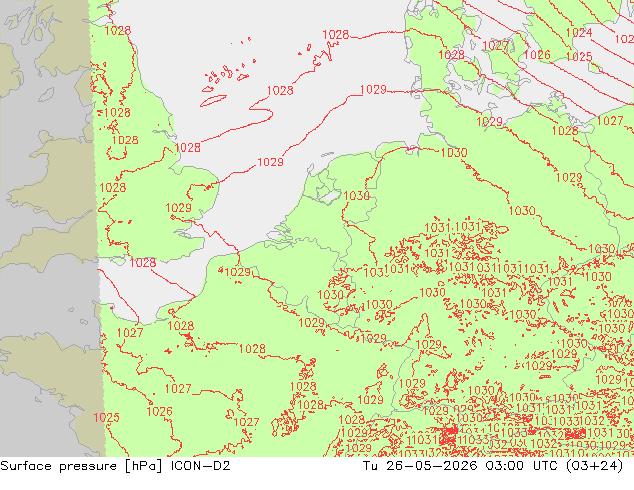Viewport: 634px width, 490px height.
Task: Click the "1026" label right of bottom-left 1025
Action: 159,412
